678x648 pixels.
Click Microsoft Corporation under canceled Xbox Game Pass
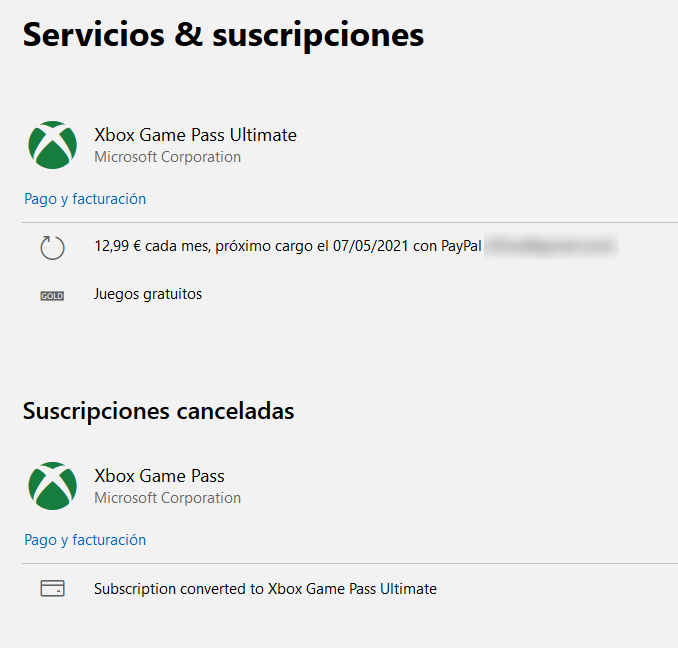tap(168, 498)
